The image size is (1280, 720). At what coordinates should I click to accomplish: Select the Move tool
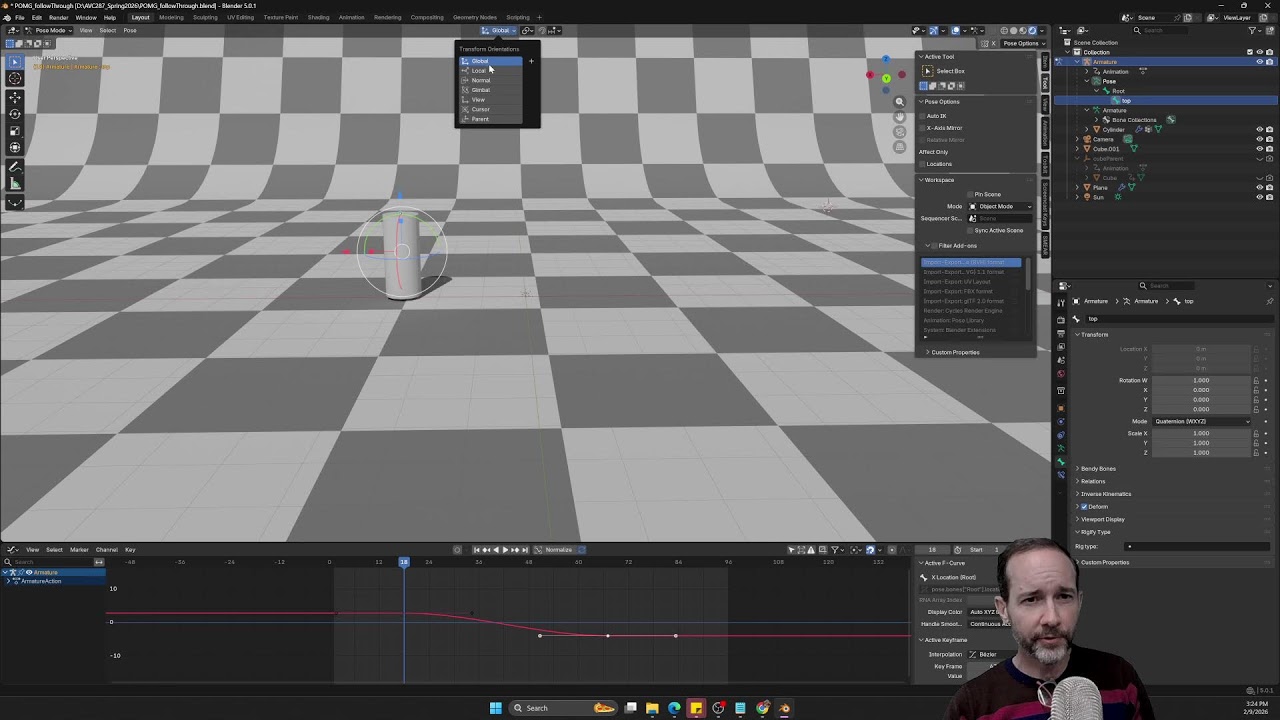coord(15,97)
